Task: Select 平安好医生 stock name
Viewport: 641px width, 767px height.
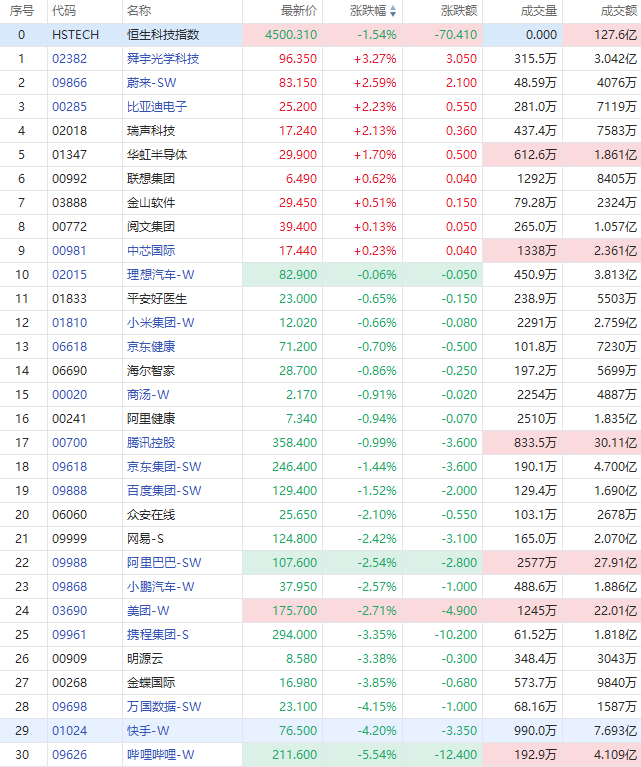Action: [157, 298]
